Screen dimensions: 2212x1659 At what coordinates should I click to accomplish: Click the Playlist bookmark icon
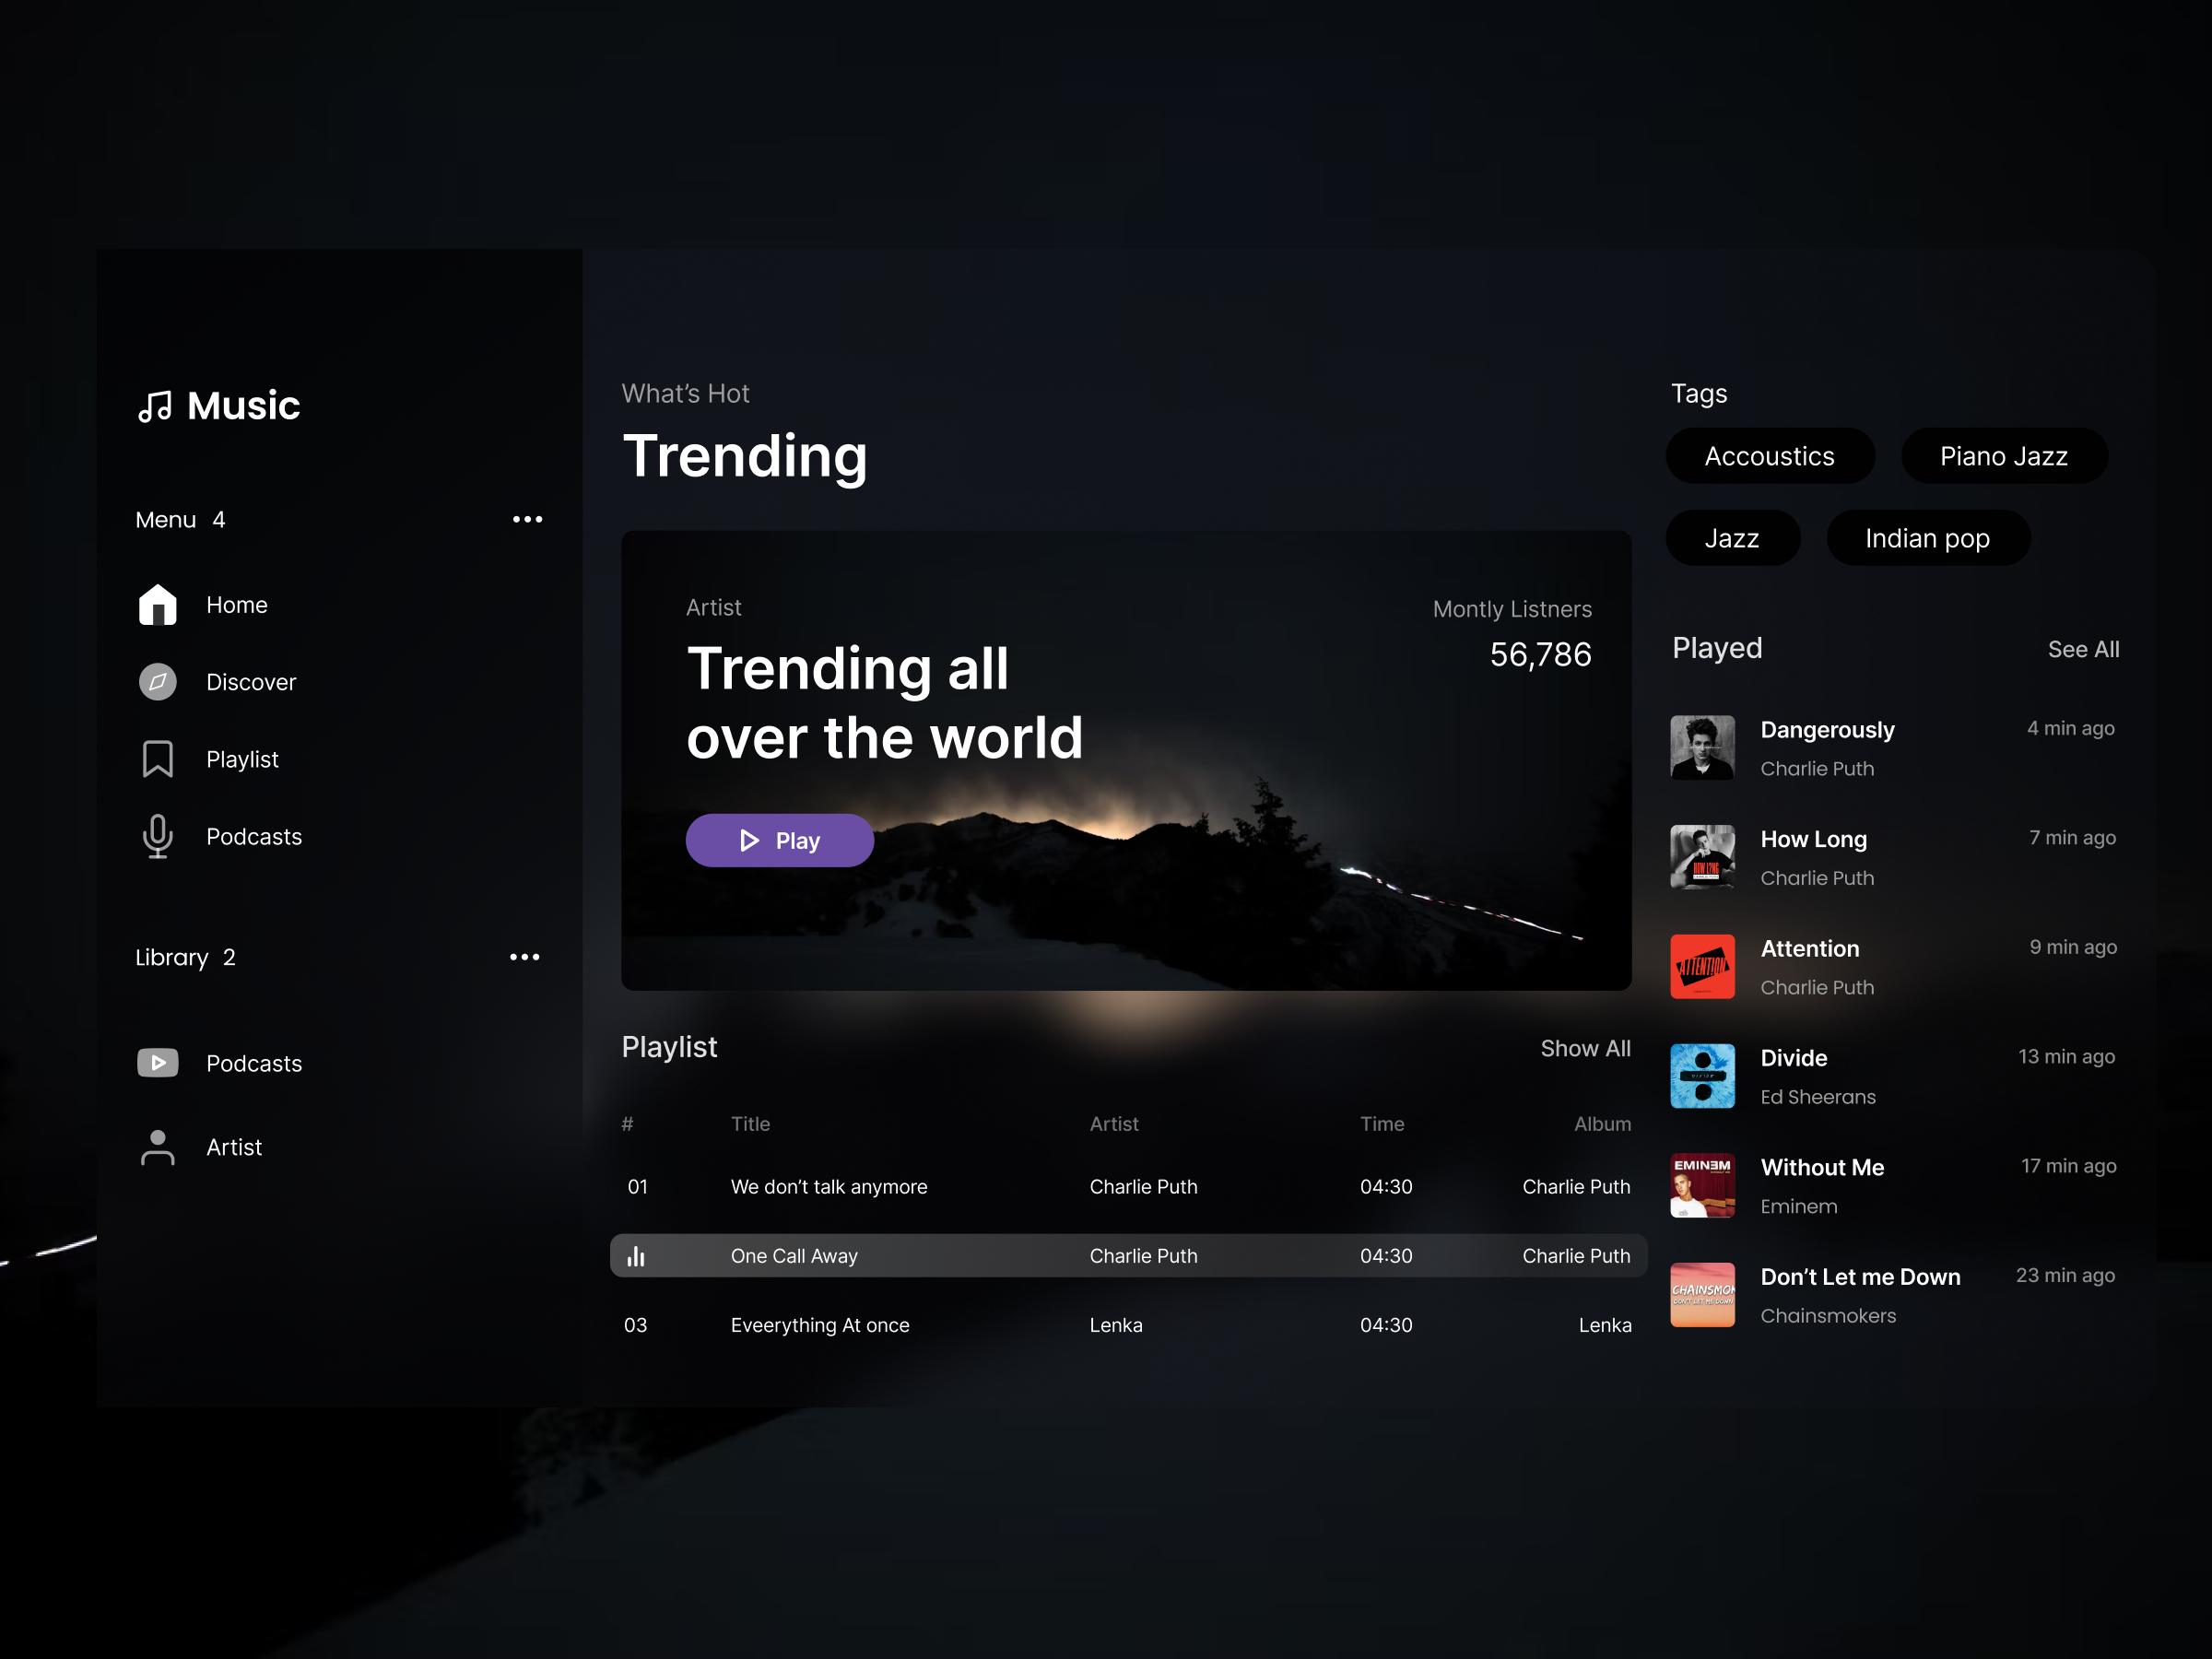pyautogui.click(x=157, y=759)
